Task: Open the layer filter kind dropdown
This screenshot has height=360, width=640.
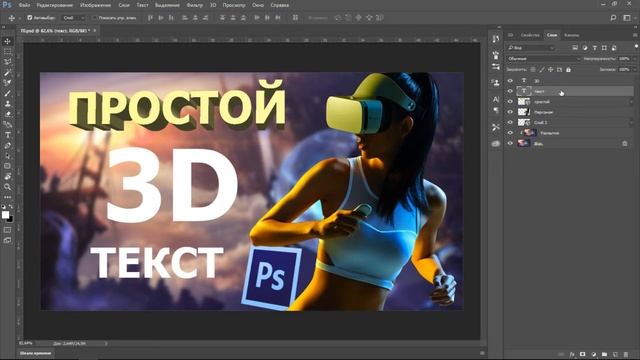Action: coord(531,48)
